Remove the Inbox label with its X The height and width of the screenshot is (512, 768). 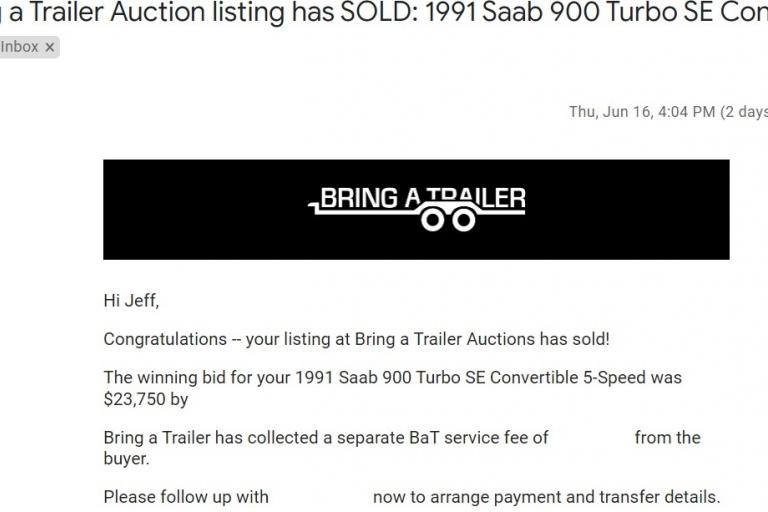49,48
